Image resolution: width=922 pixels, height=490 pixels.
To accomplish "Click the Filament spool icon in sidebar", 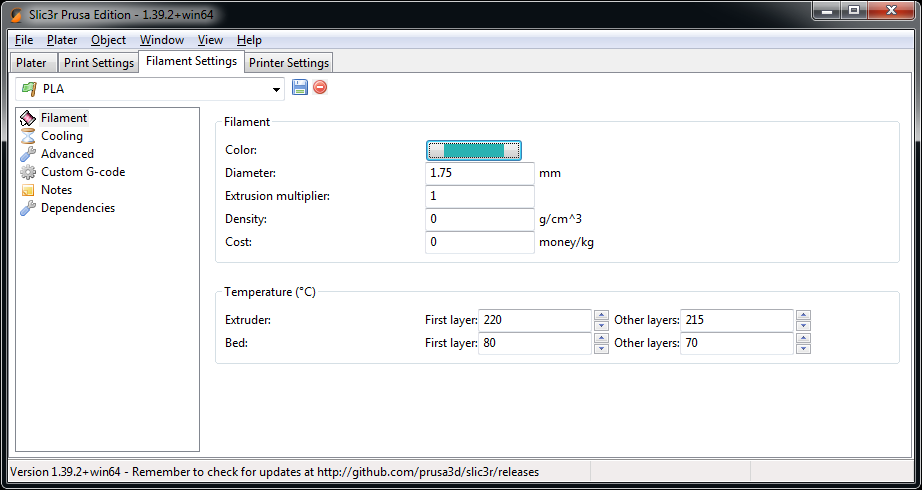I will [28, 118].
